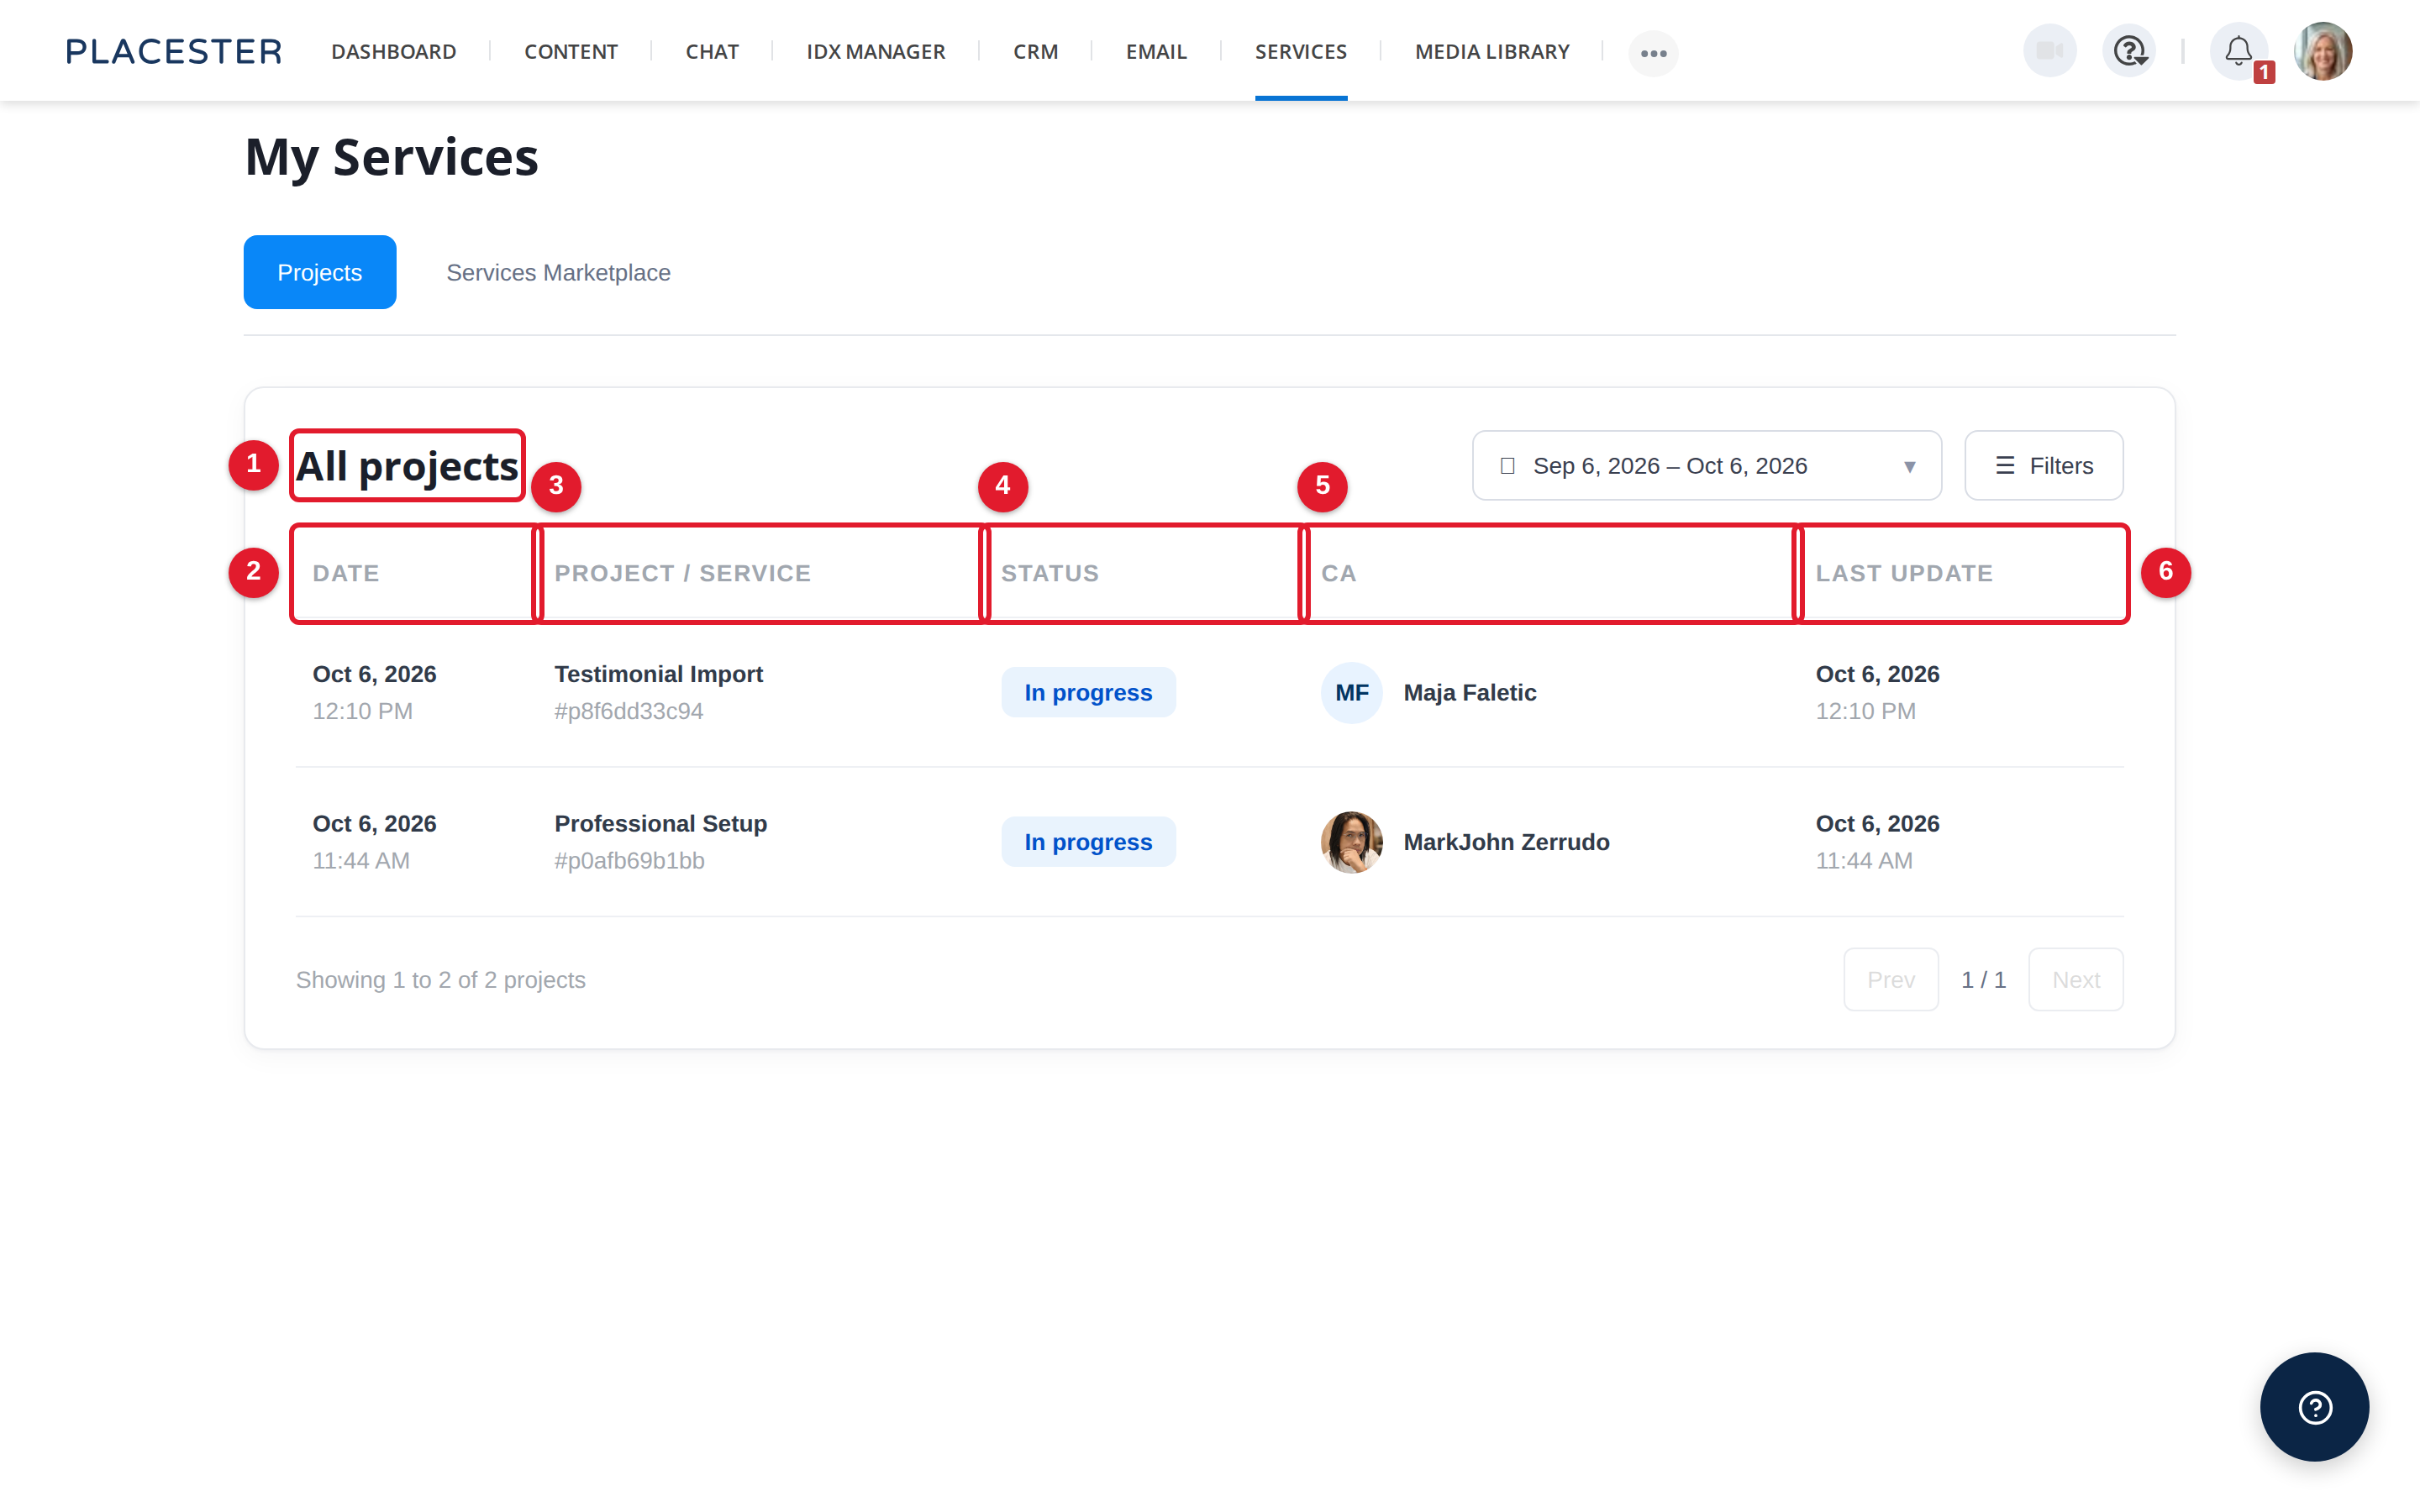
Task: Open the Professional Setup project
Action: [661, 823]
